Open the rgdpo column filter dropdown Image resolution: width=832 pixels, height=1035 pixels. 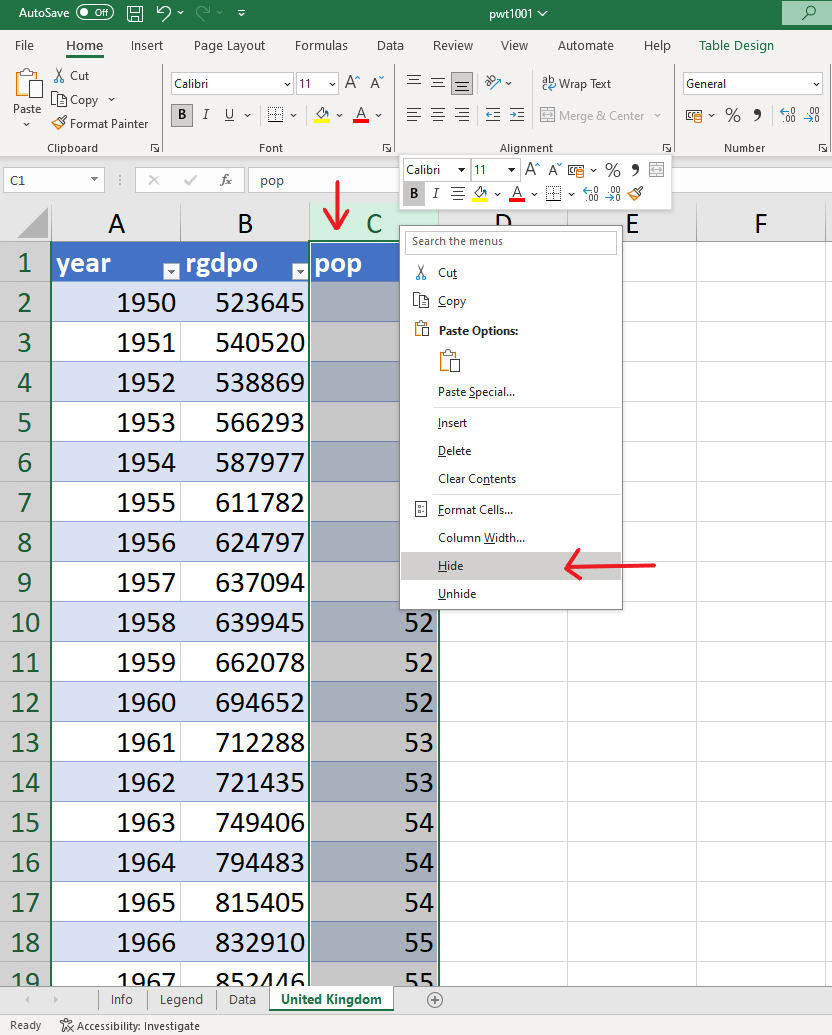click(298, 271)
